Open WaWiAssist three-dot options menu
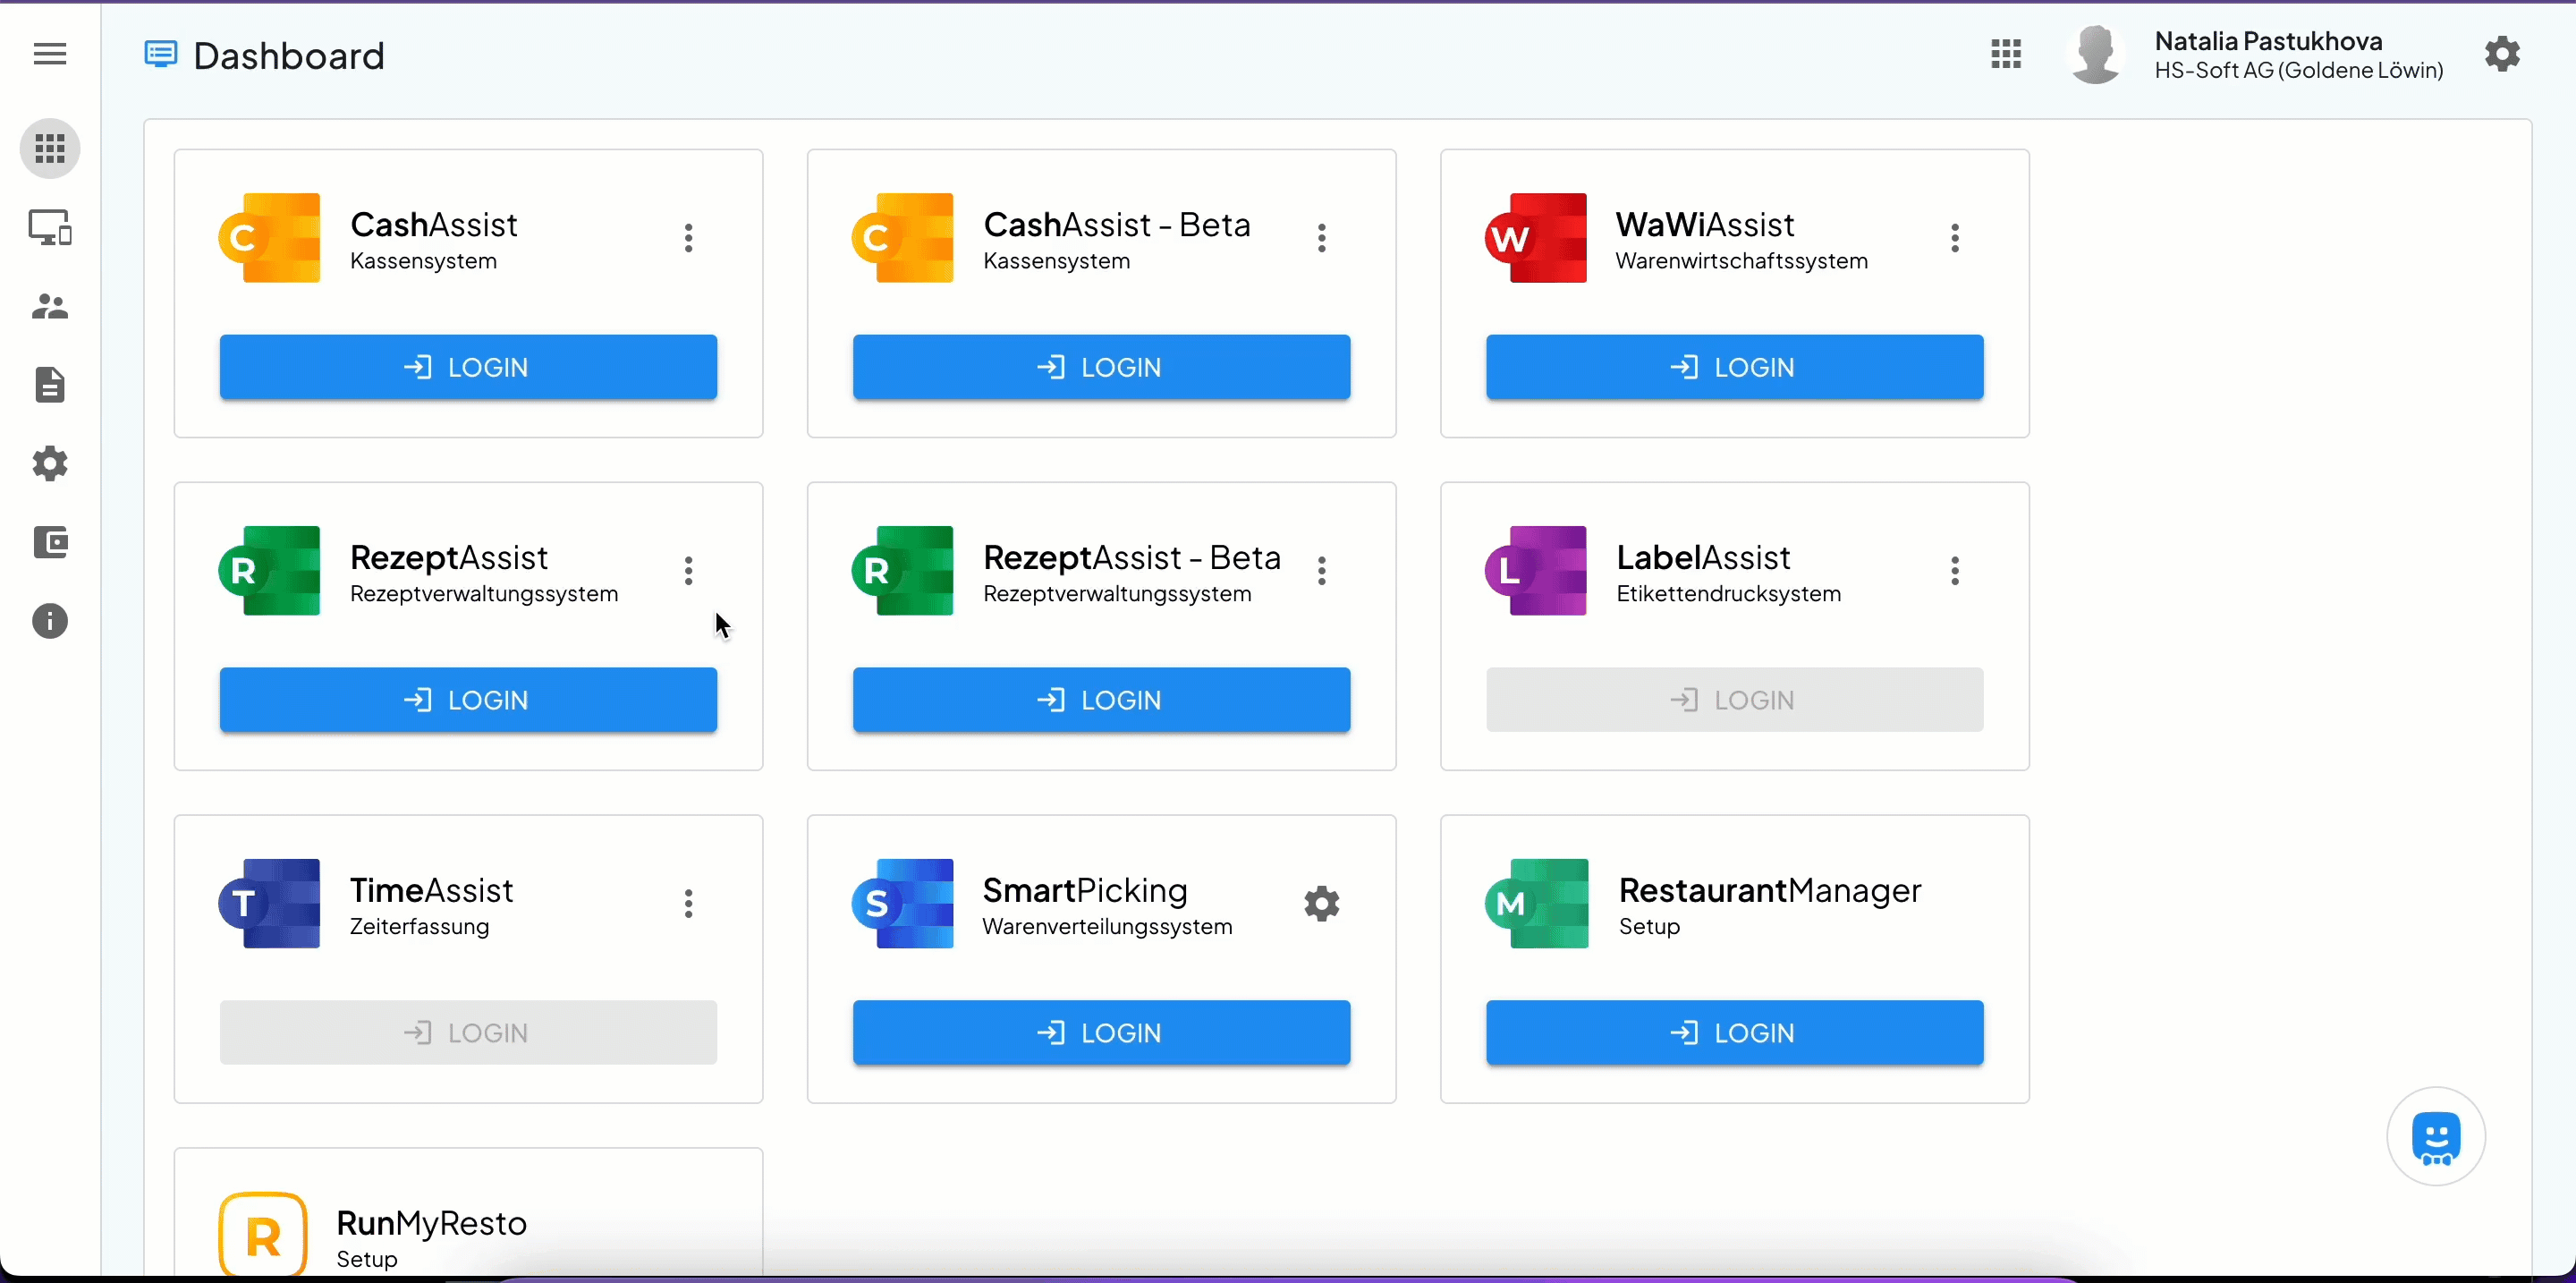The image size is (2576, 1283). click(1955, 238)
